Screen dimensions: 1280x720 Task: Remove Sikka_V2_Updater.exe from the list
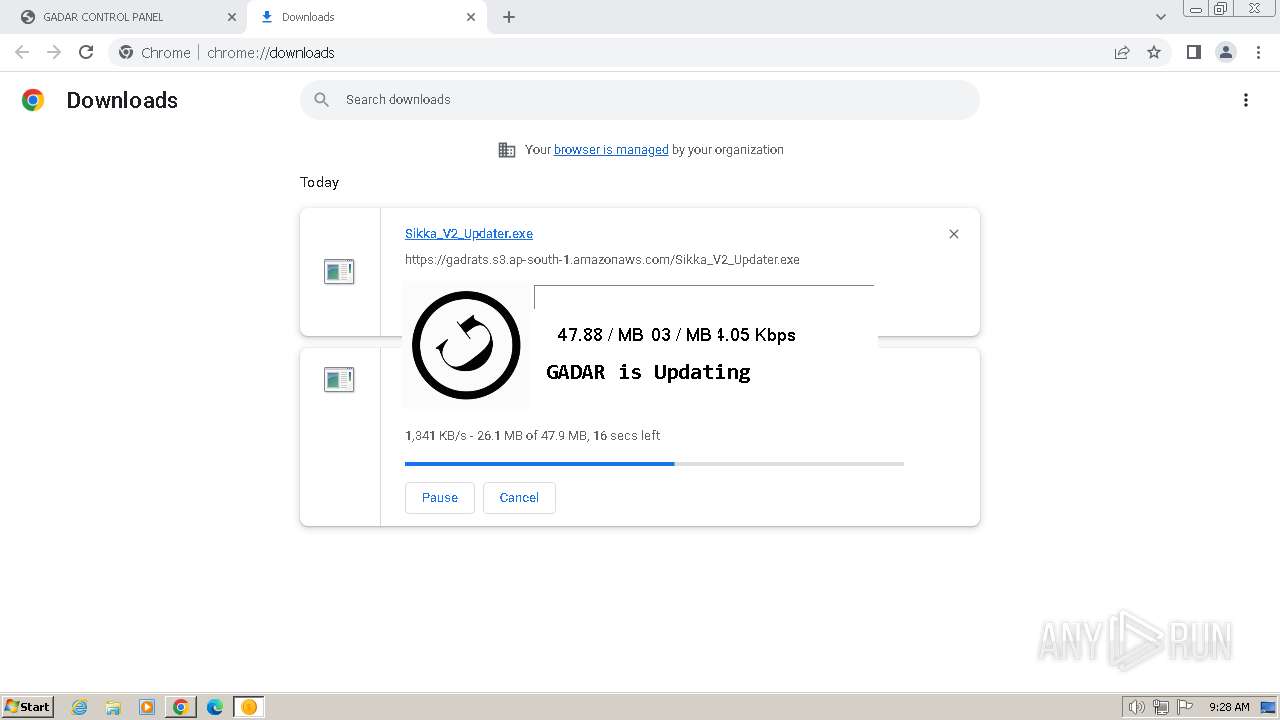coord(954,234)
